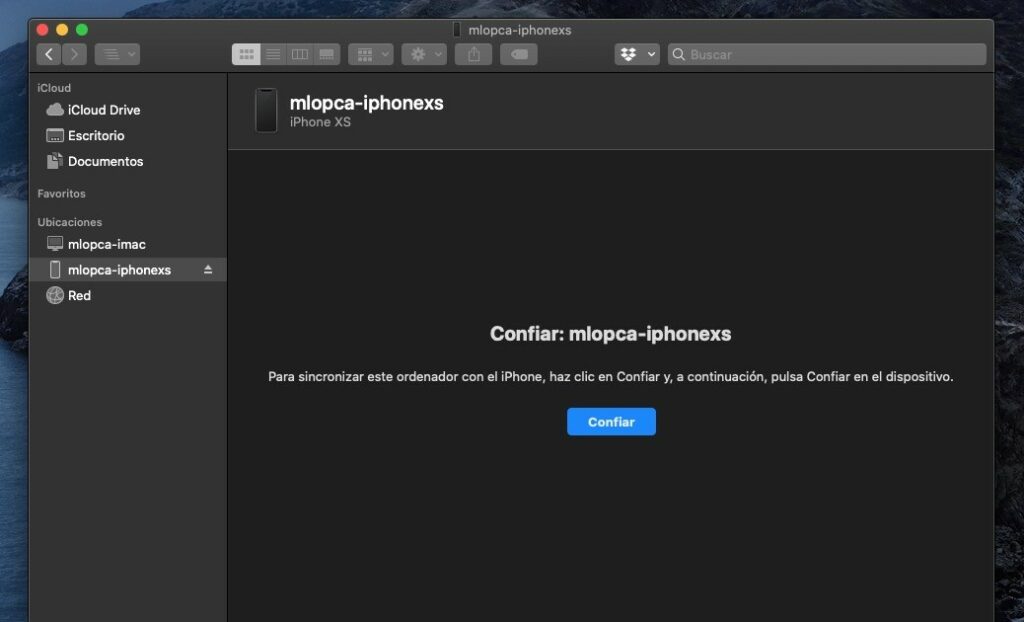Go forward with the Finder forward arrow
1024x622 pixels.
(x=74, y=54)
